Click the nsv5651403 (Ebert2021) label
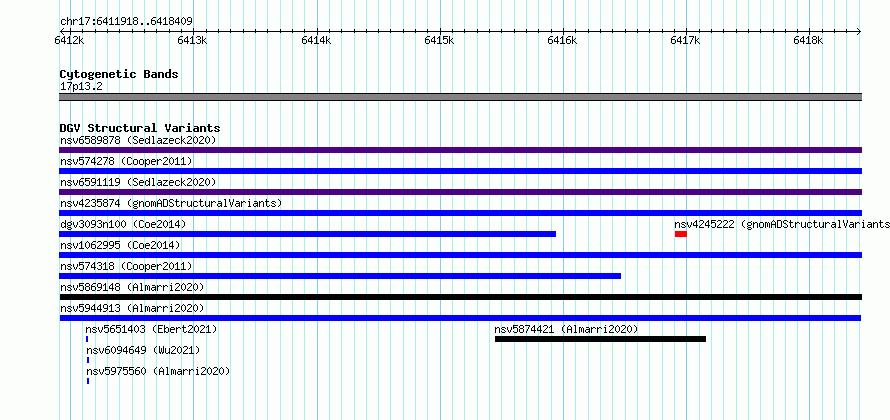The image size is (890, 420). coord(152,329)
